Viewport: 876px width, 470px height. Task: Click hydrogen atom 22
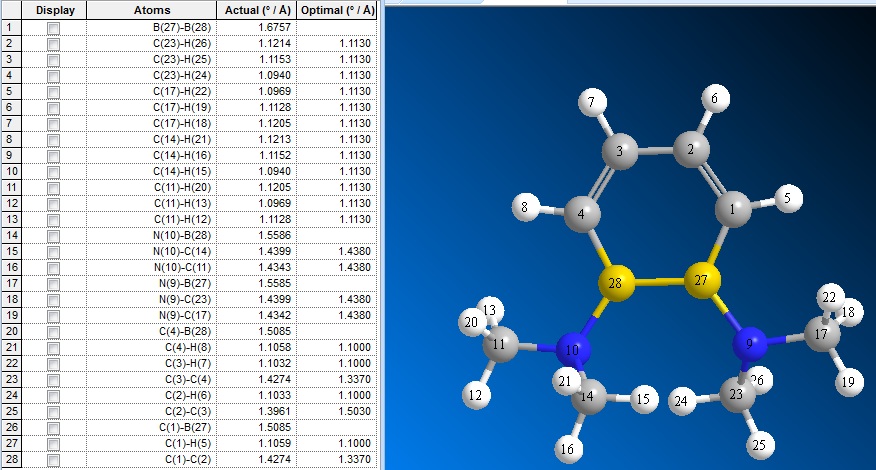tap(830, 297)
